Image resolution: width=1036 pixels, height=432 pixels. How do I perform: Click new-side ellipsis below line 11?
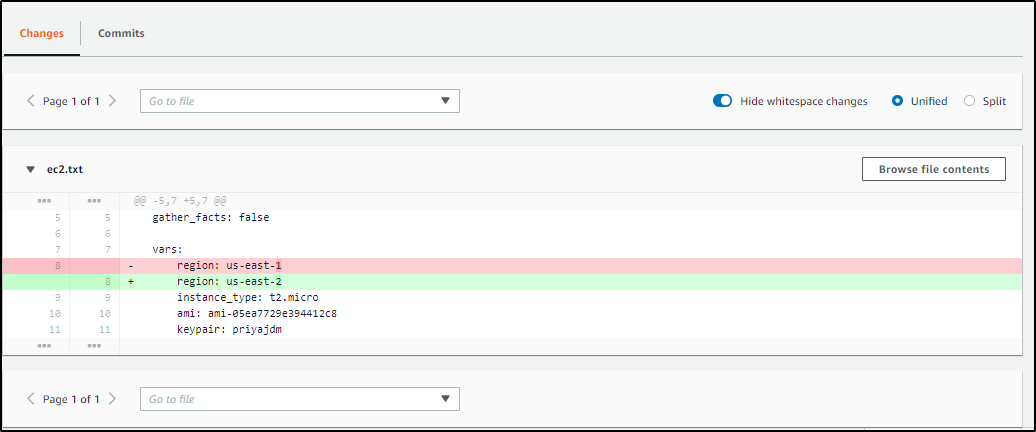94,345
